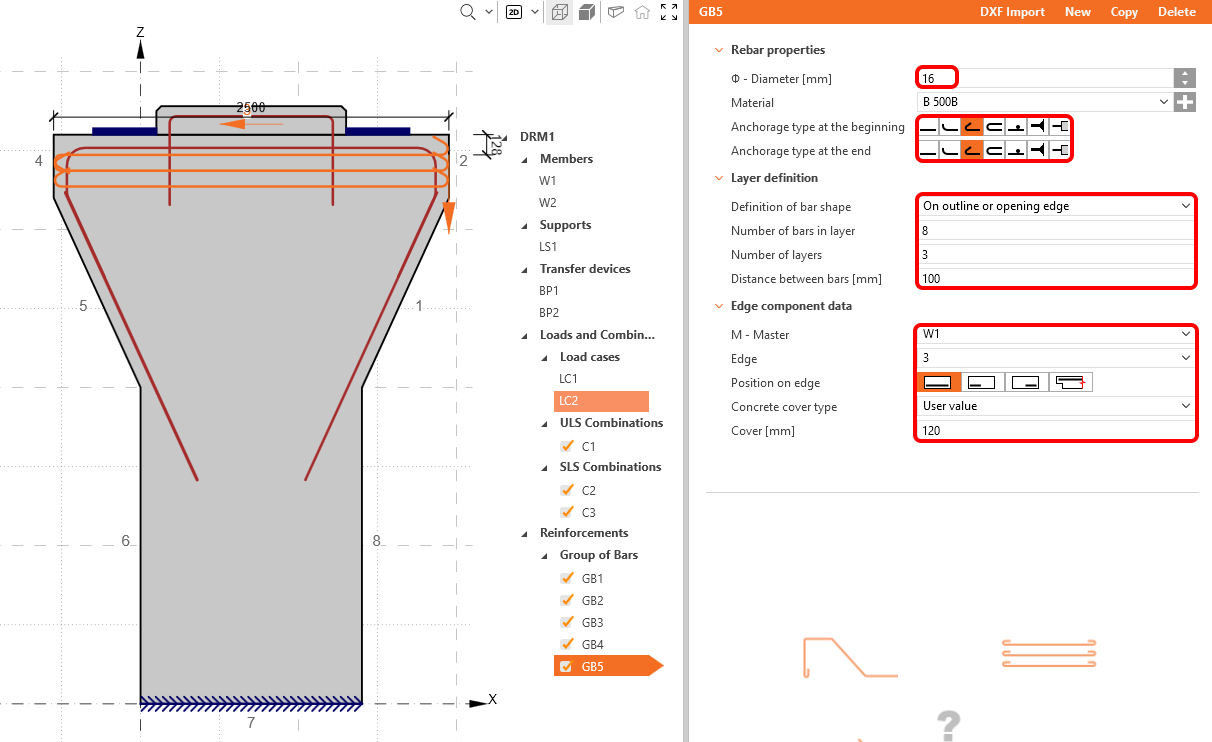Image resolution: width=1212 pixels, height=742 pixels.
Task: Collapse the Rebar properties section
Action: pyautogui.click(x=717, y=50)
